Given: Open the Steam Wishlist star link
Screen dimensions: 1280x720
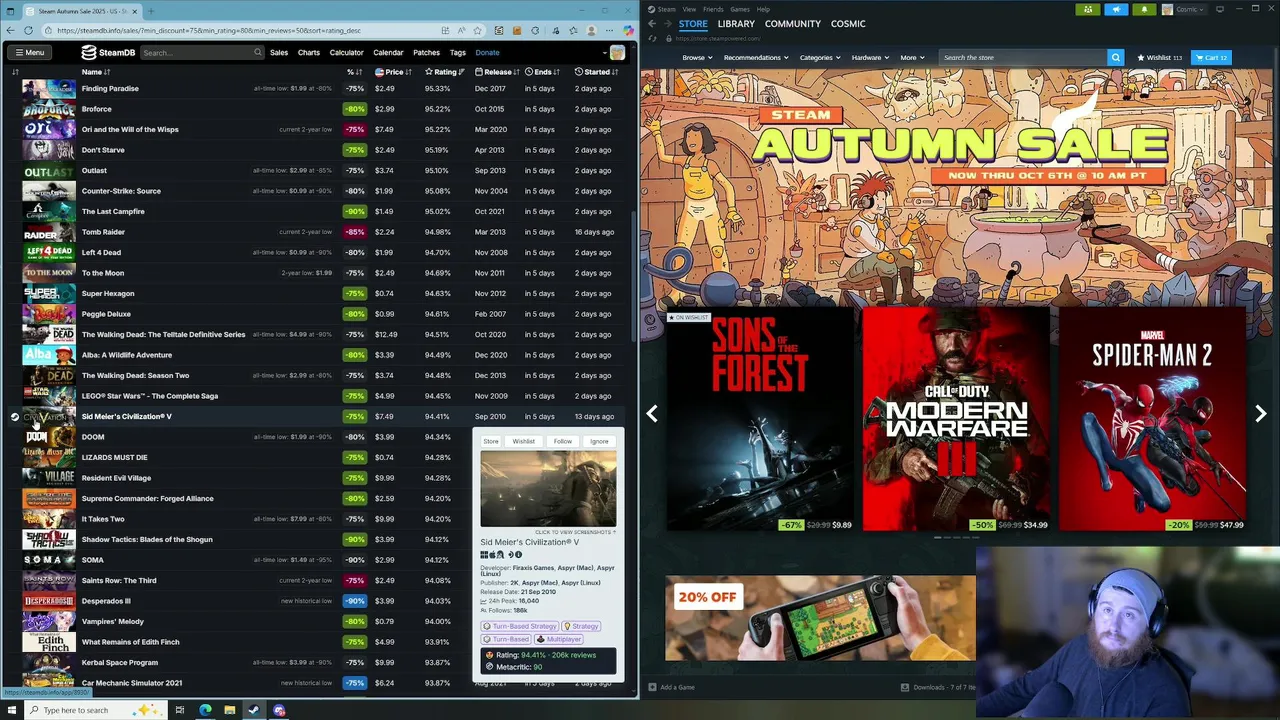Looking at the screenshot, I should [1160, 57].
